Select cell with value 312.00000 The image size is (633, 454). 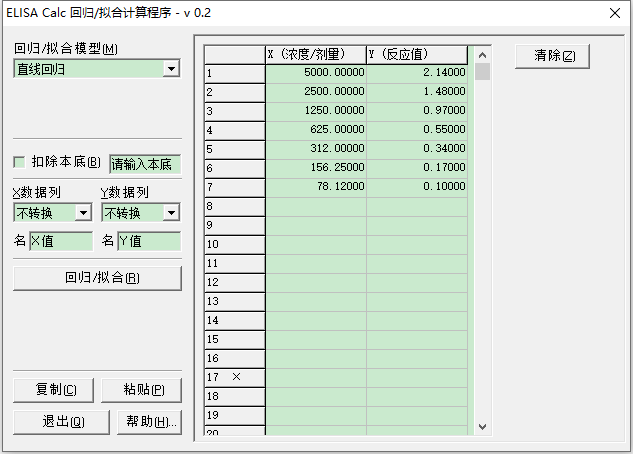(316, 149)
